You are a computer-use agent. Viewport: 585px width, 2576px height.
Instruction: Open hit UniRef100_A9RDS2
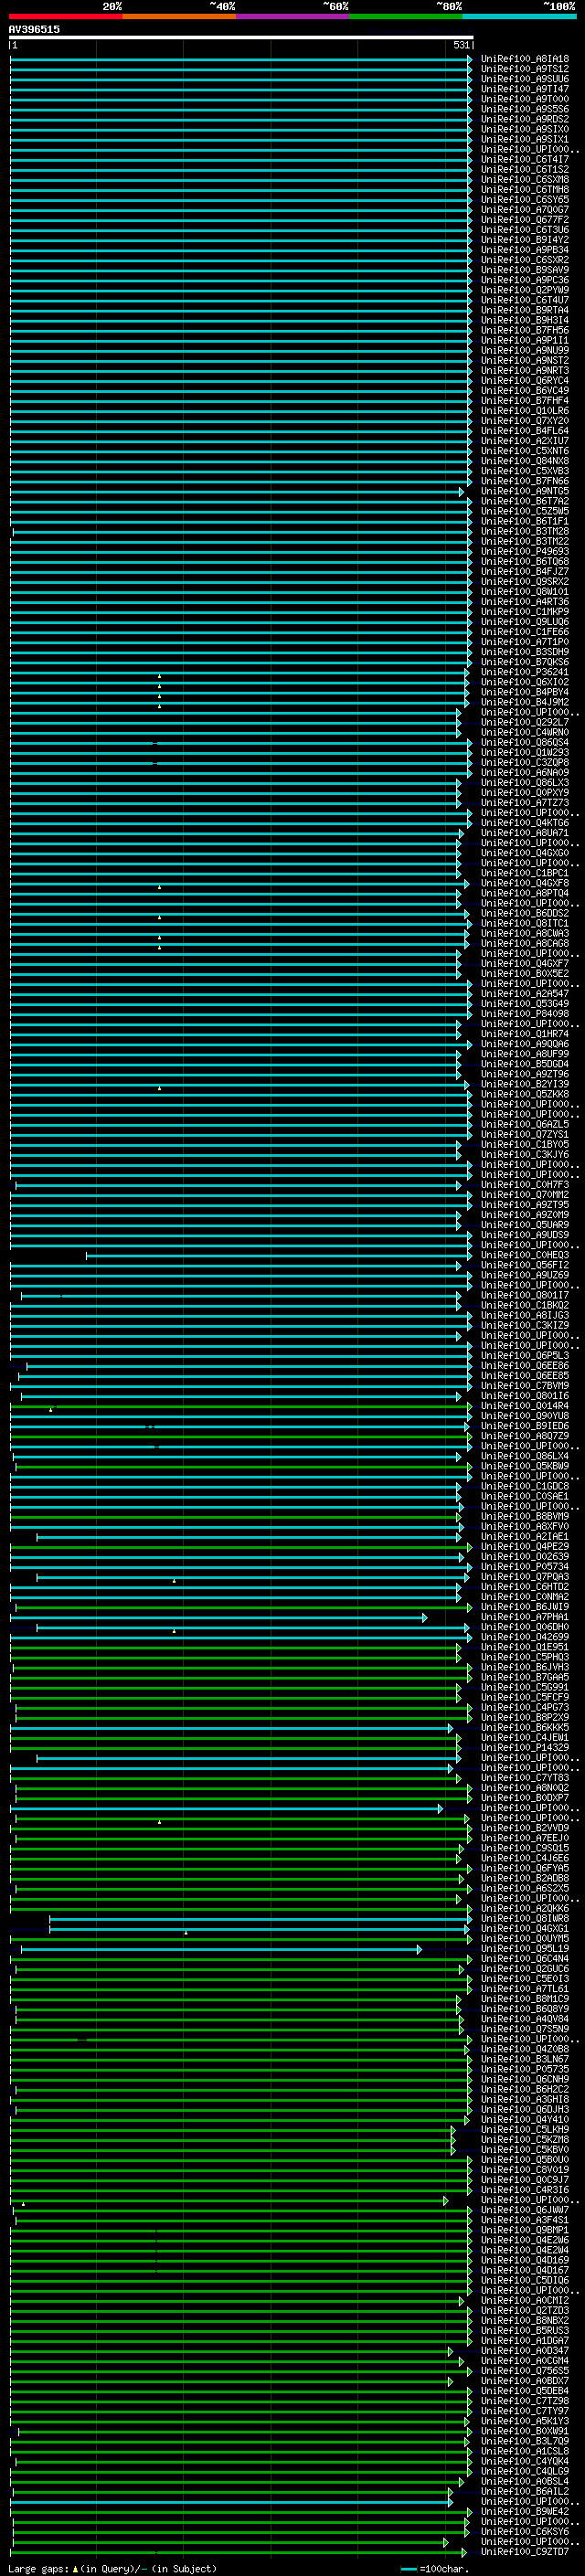[x=525, y=119]
